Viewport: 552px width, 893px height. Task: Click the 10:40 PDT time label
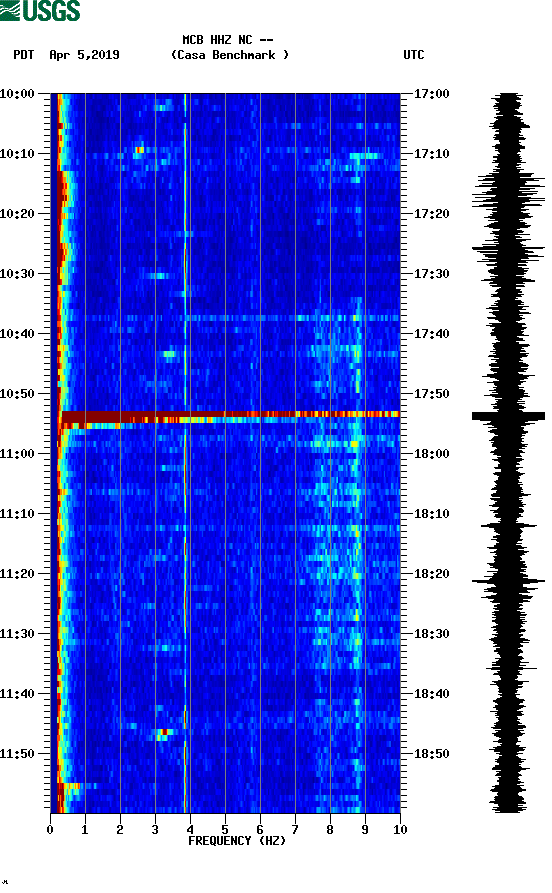click(x=17, y=334)
